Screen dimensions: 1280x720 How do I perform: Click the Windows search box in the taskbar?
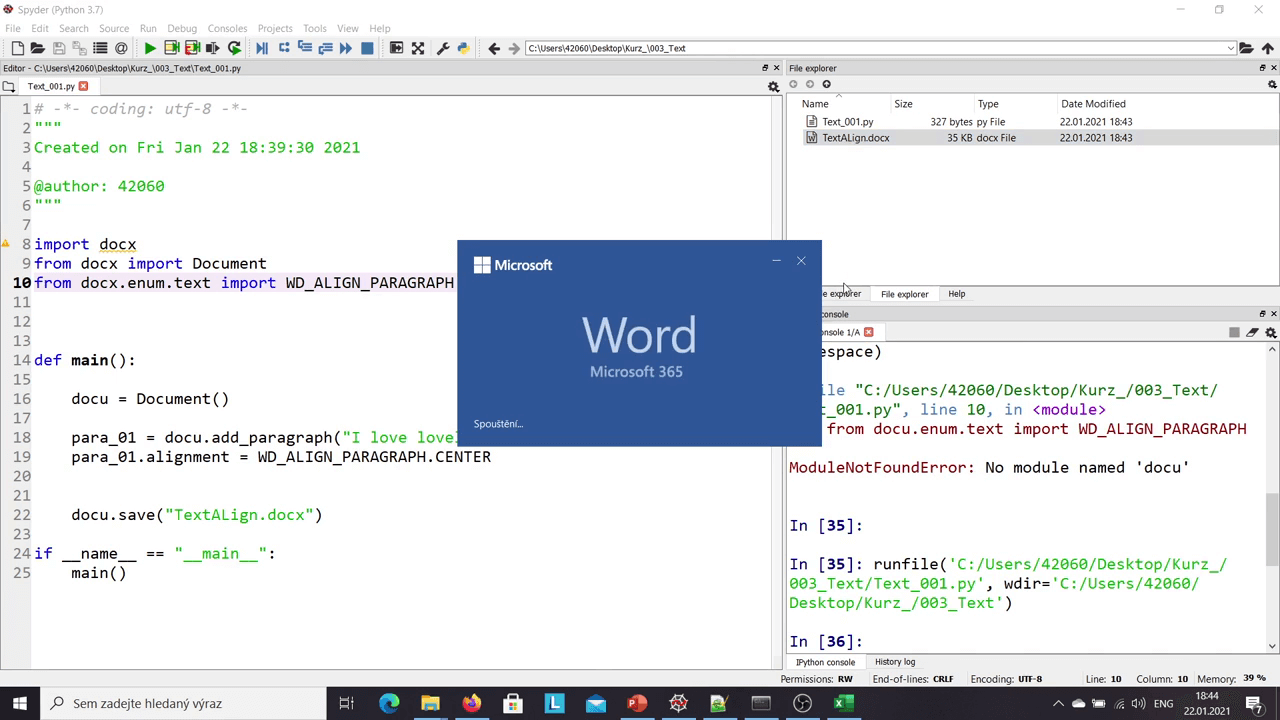pos(181,703)
